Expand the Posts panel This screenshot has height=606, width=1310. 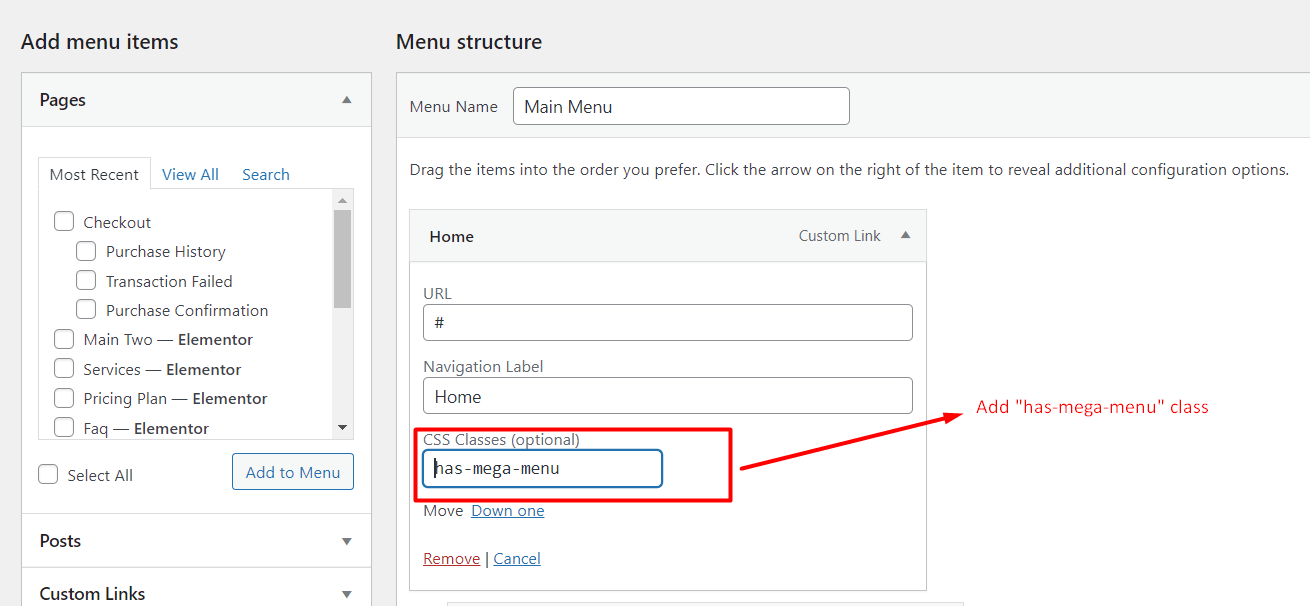[x=346, y=541]
